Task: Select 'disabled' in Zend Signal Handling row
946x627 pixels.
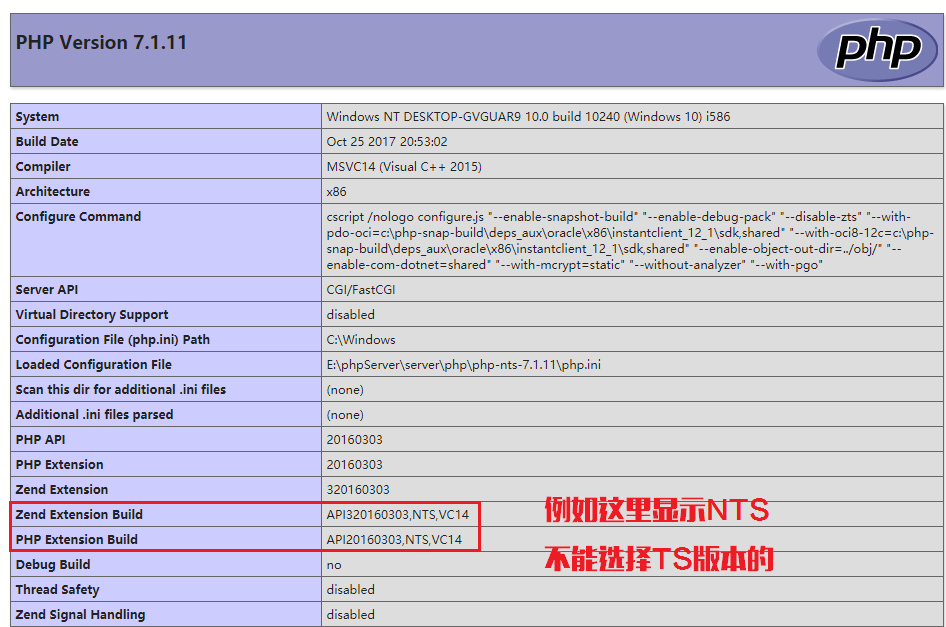Action: (x=351, y=614)
